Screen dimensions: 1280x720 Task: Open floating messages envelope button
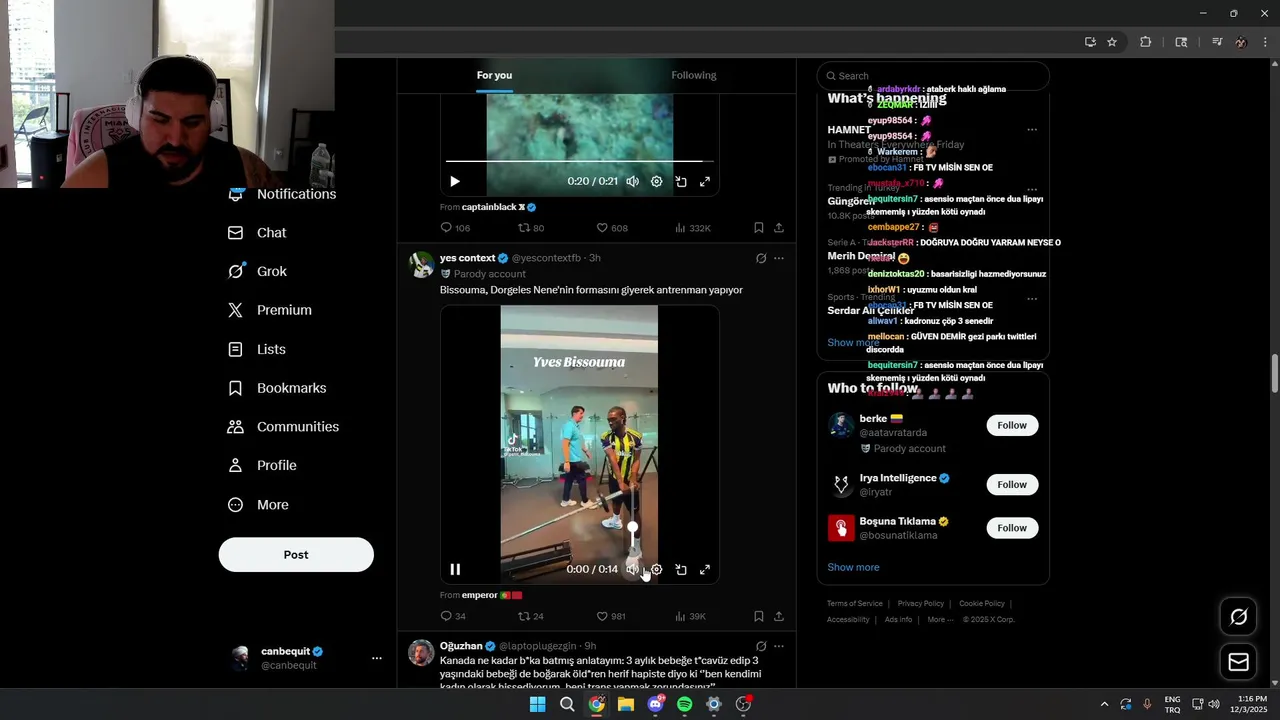click(x=1238, y=661)
